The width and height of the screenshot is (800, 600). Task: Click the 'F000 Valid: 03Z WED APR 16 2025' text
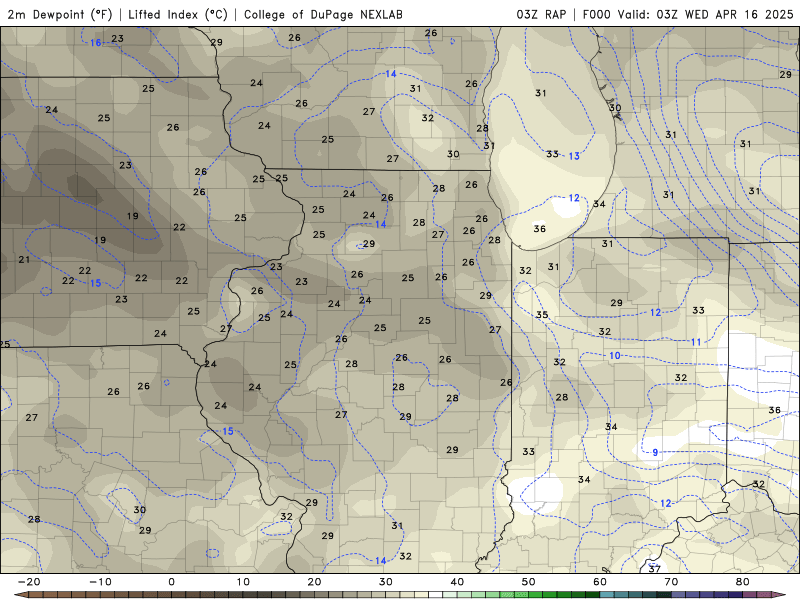point(688,14)
